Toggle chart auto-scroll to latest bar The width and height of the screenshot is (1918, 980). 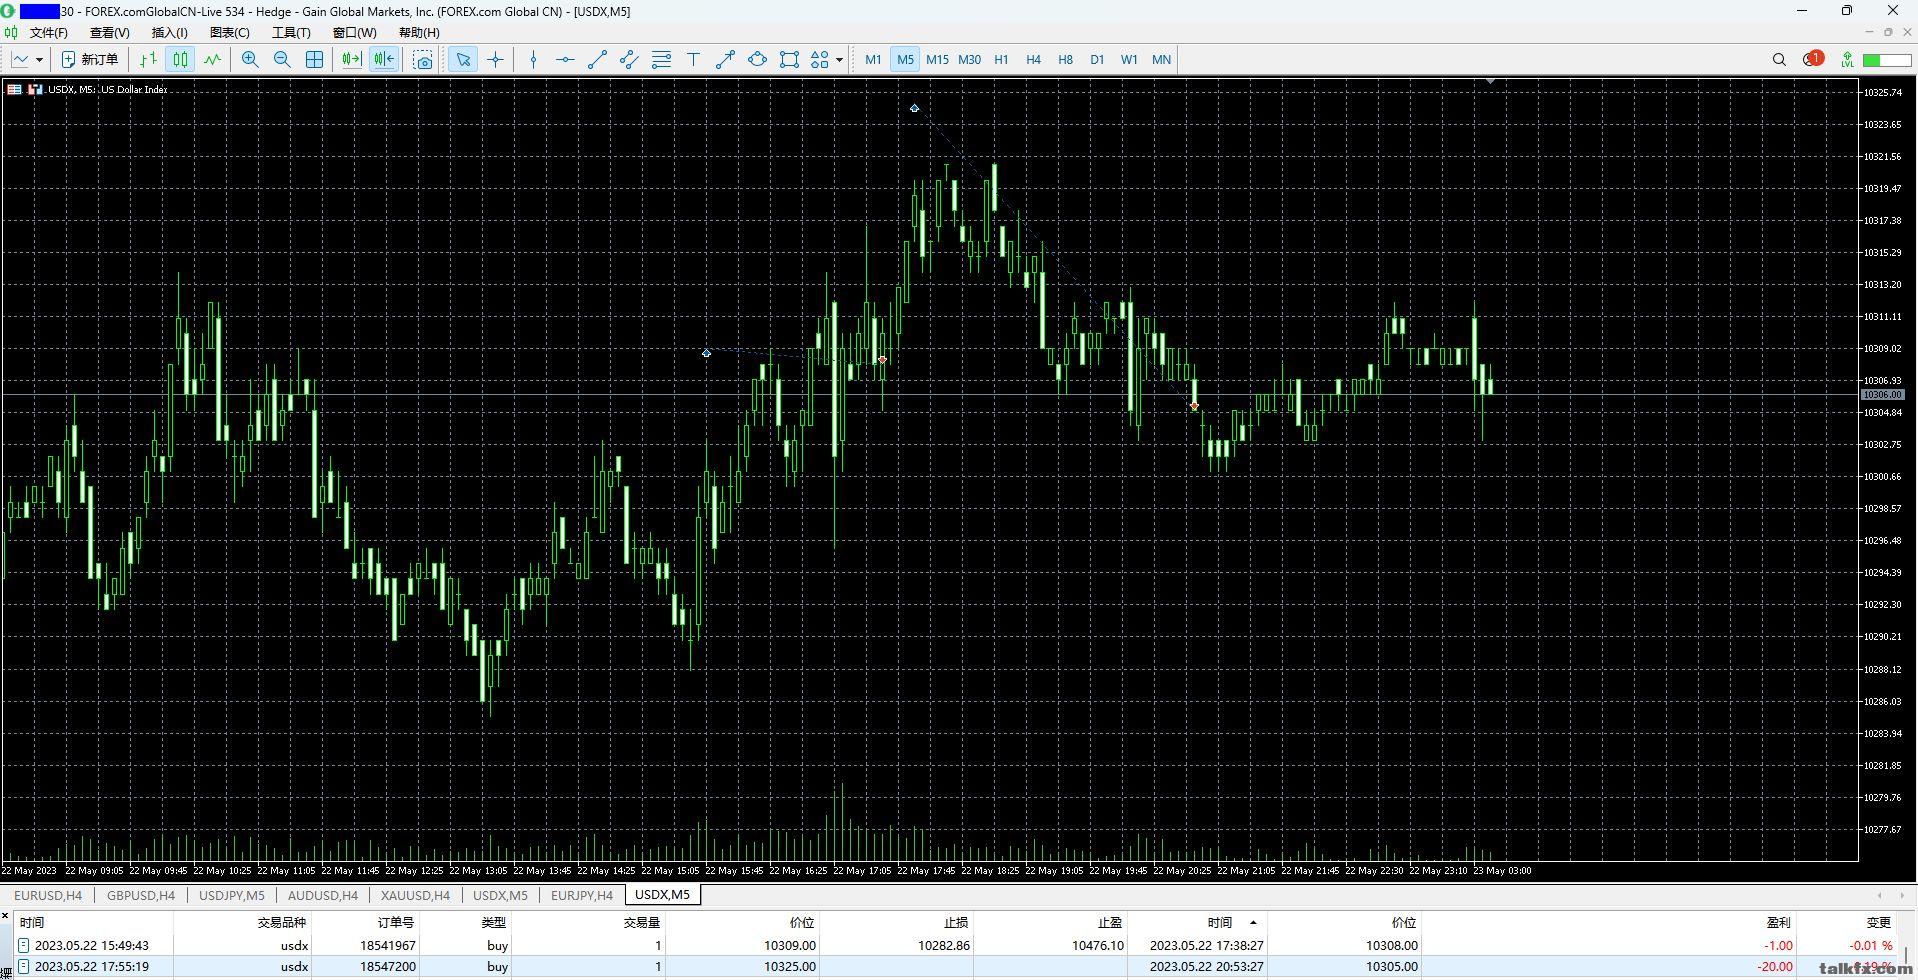point(351,60)
